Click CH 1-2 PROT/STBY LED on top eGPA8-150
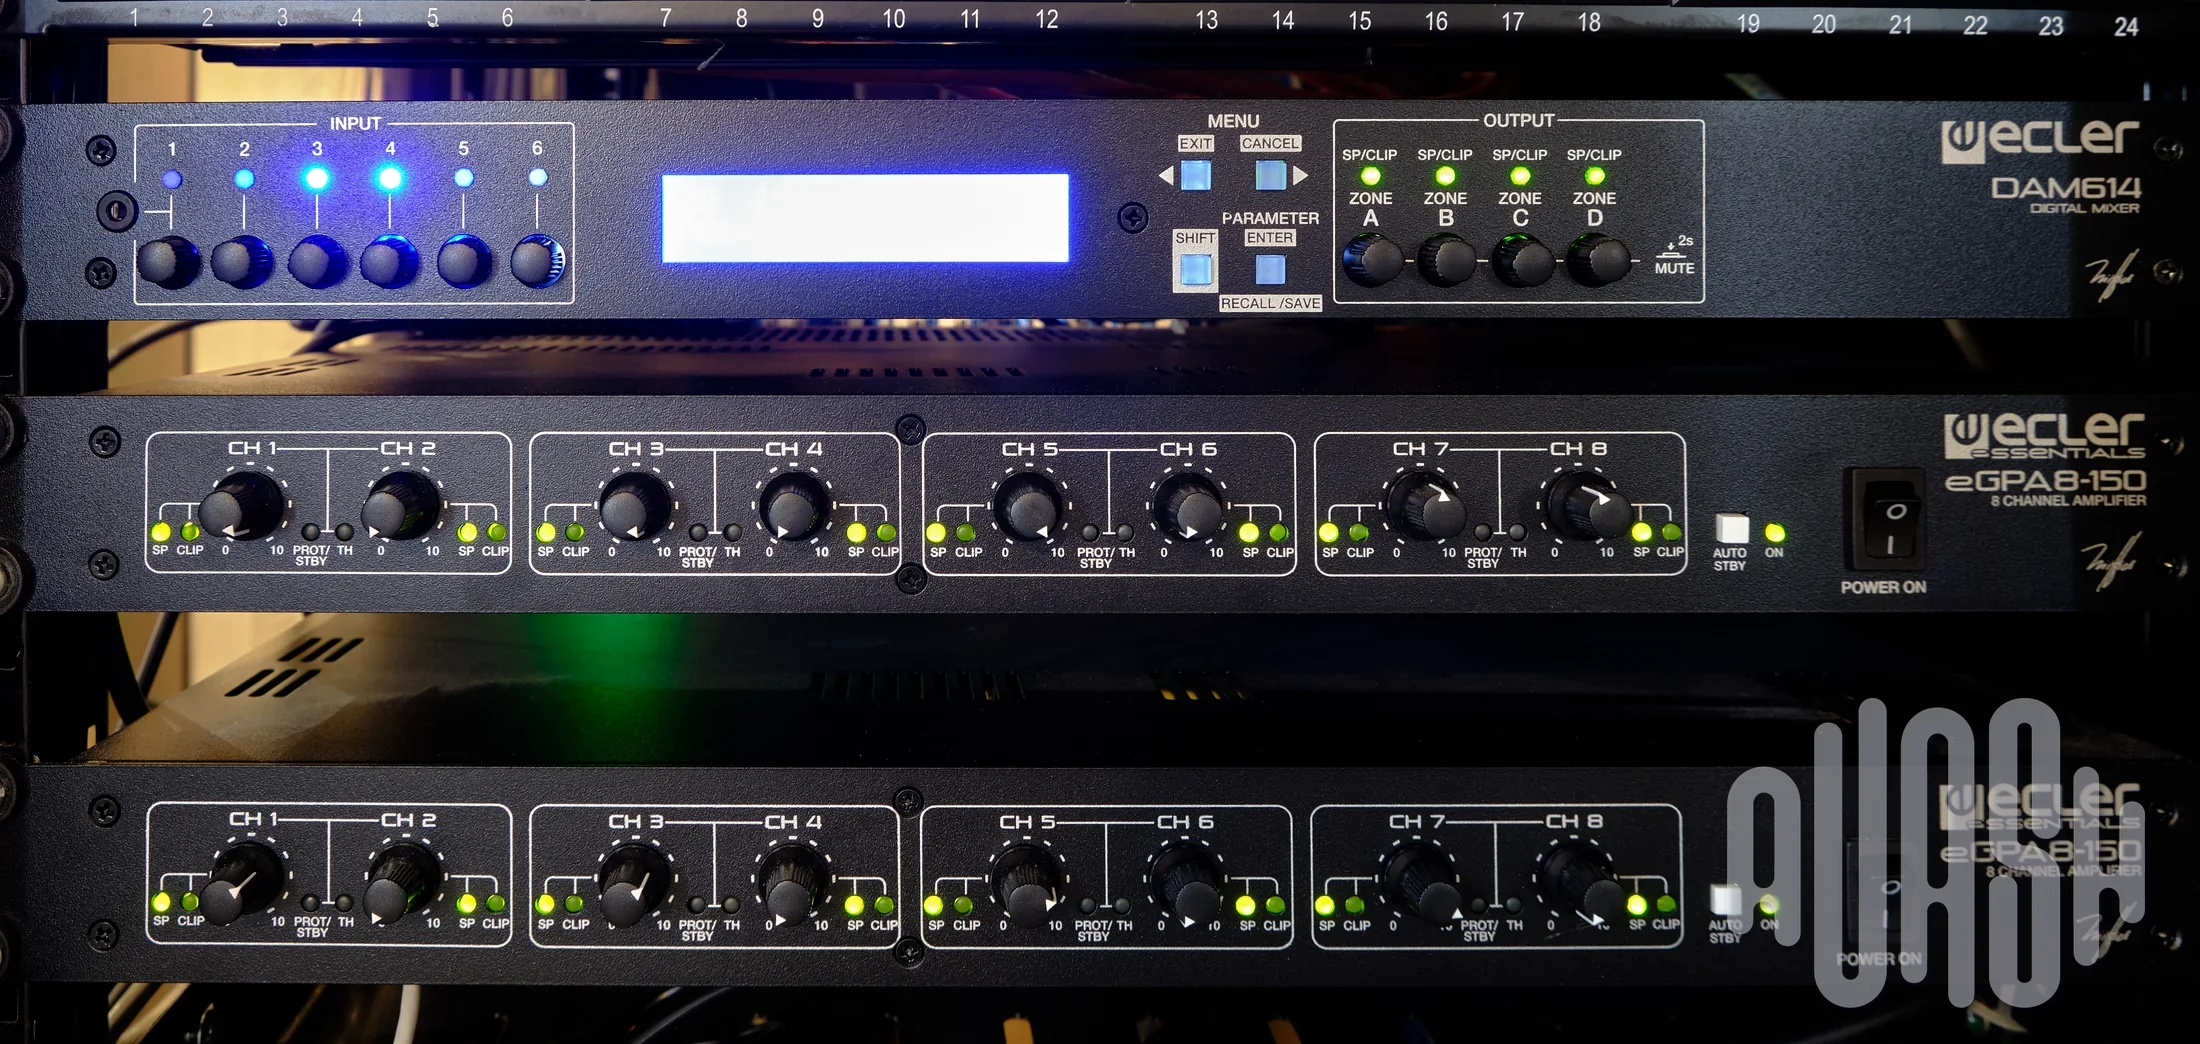 coord(311,533)
